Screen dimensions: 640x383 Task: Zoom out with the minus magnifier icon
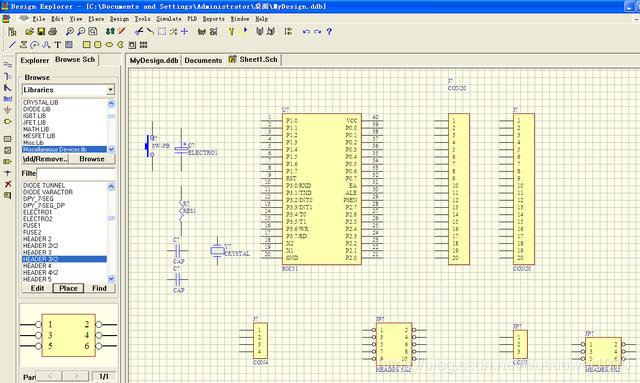81,31
